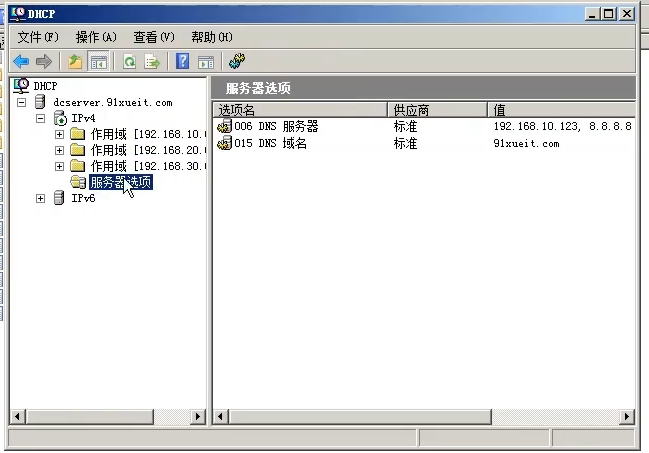Go up one level with folder icon
This screenshot has height=453, width=649.
[75, 62]
